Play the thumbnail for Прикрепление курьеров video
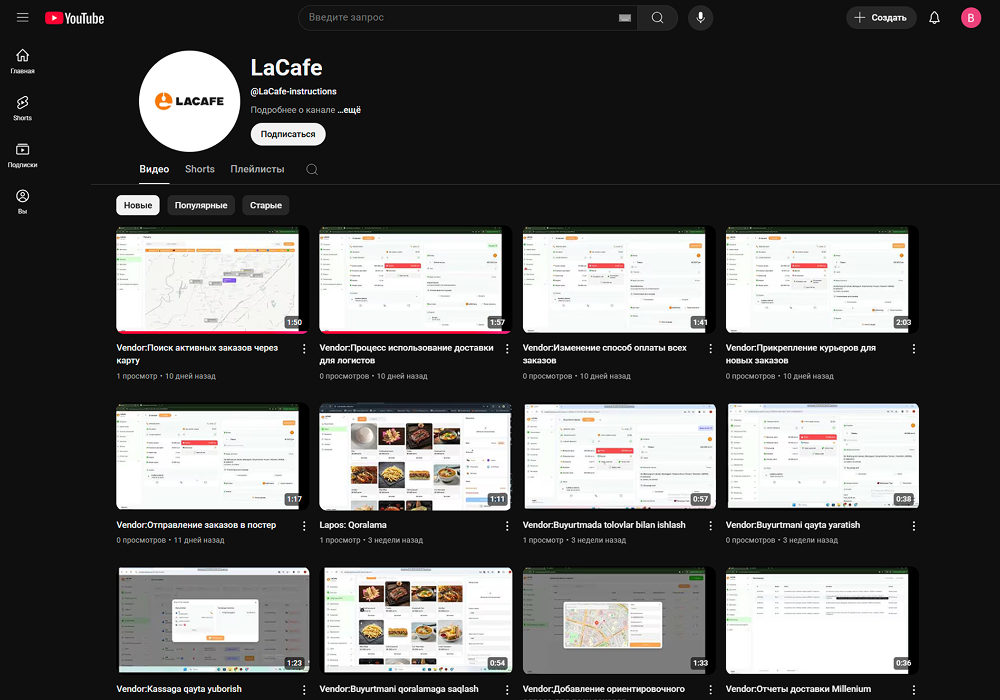The image size is (1000, 700). pos(822,279)
